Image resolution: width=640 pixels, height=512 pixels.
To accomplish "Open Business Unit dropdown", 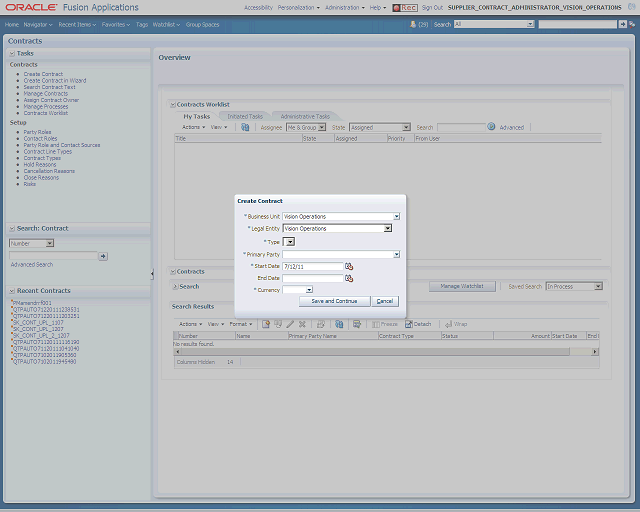I will pos(397,216).
